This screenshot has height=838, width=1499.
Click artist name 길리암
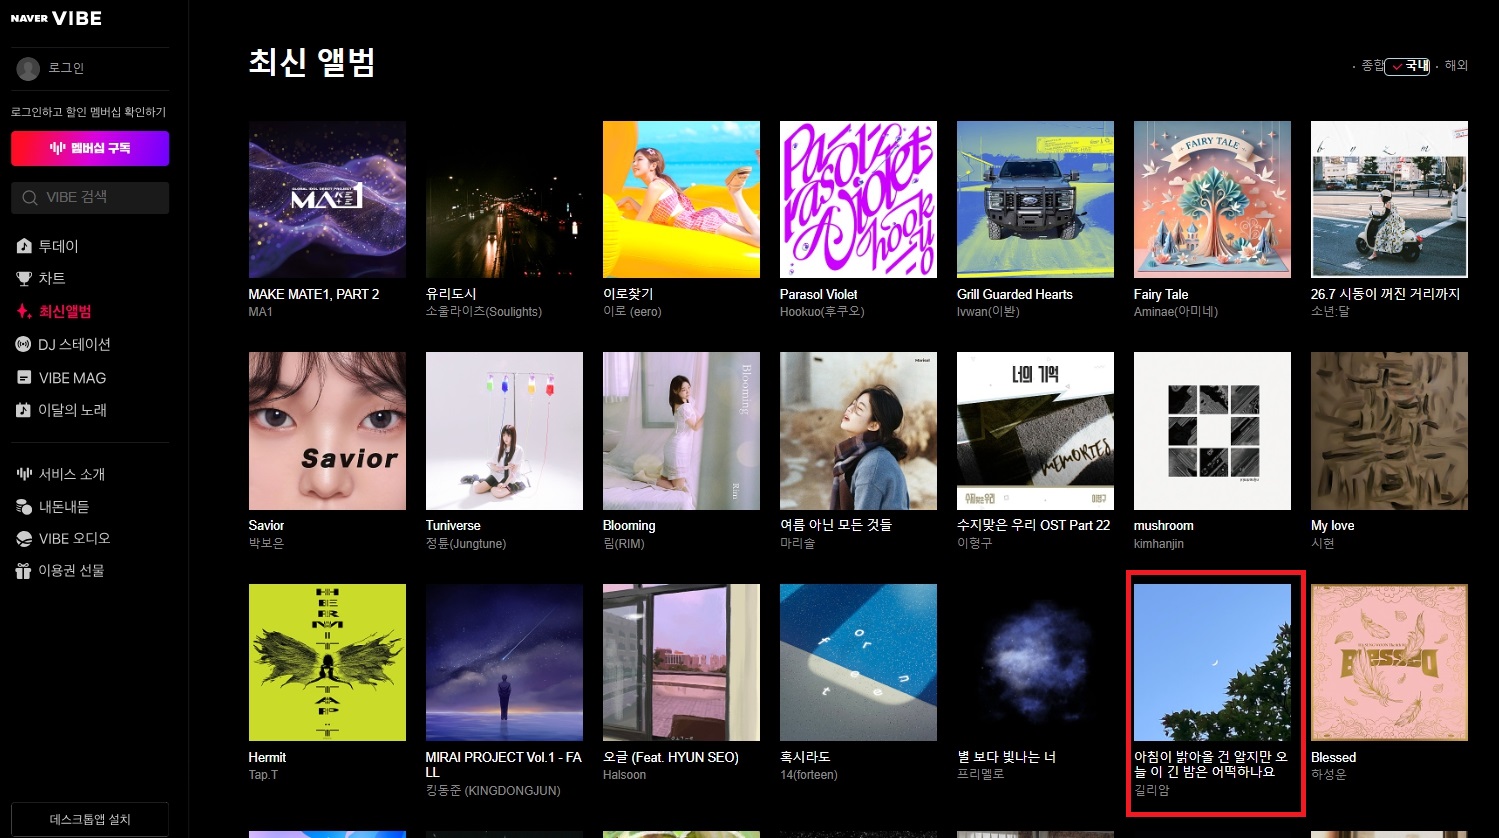pyautogui.click(x=1151, y=790)
